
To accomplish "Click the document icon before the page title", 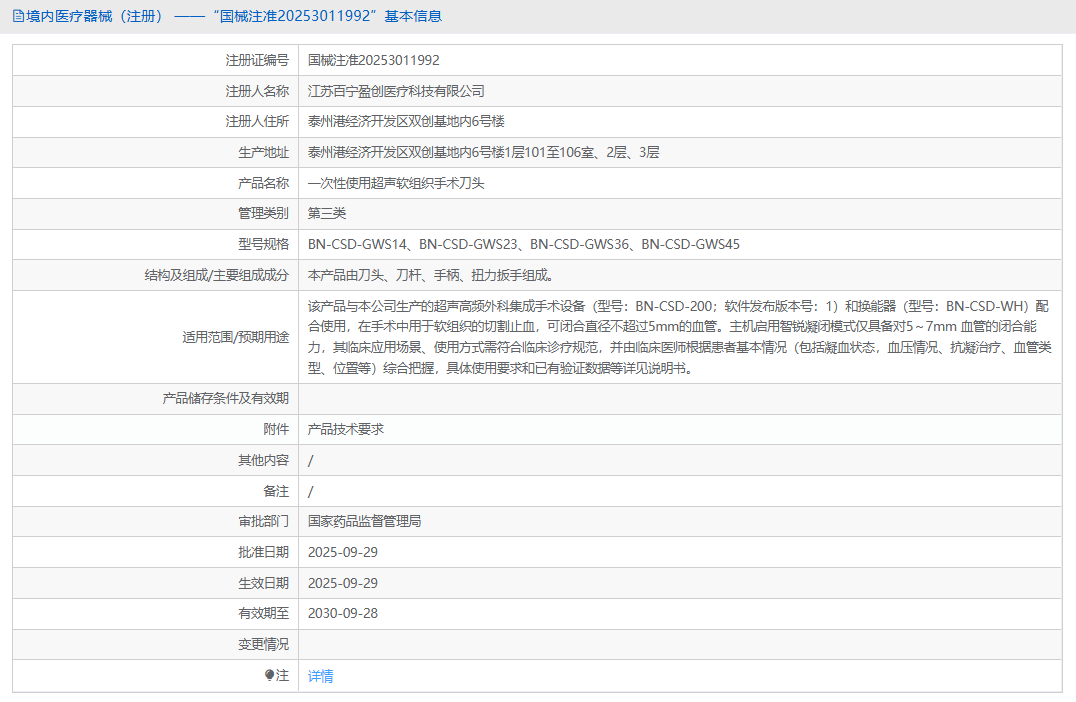I will [x=19, y=16].
